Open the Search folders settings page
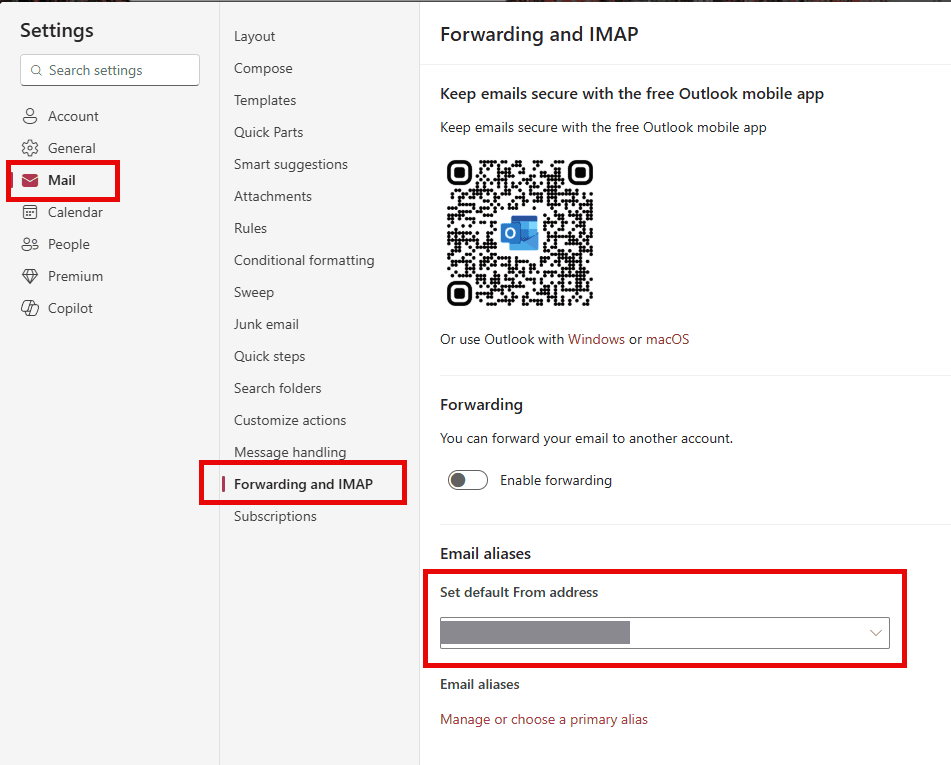 (278, 388)
